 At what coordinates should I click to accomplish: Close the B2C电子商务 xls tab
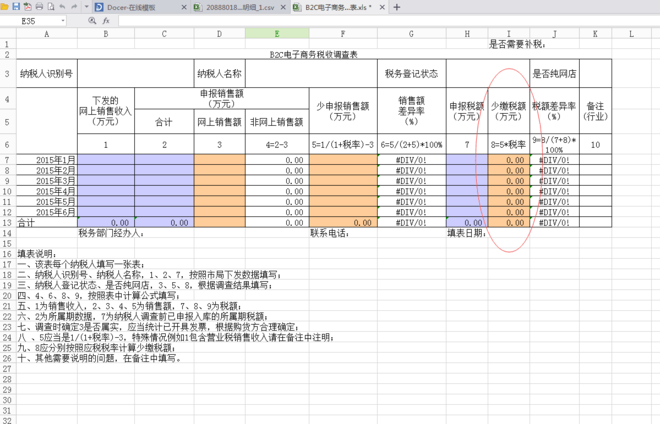(382, 7)
